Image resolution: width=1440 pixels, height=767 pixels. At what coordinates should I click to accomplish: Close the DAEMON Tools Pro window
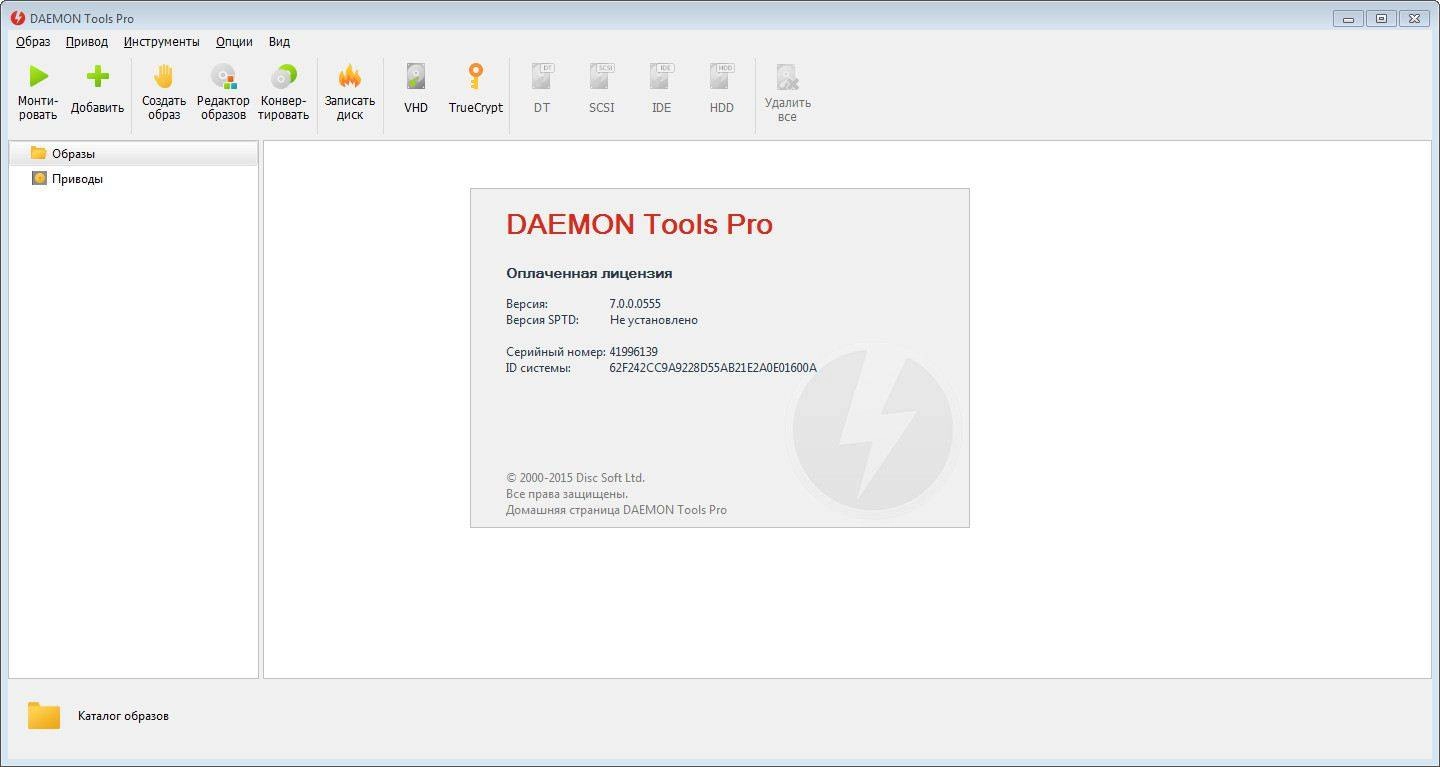1413,18
